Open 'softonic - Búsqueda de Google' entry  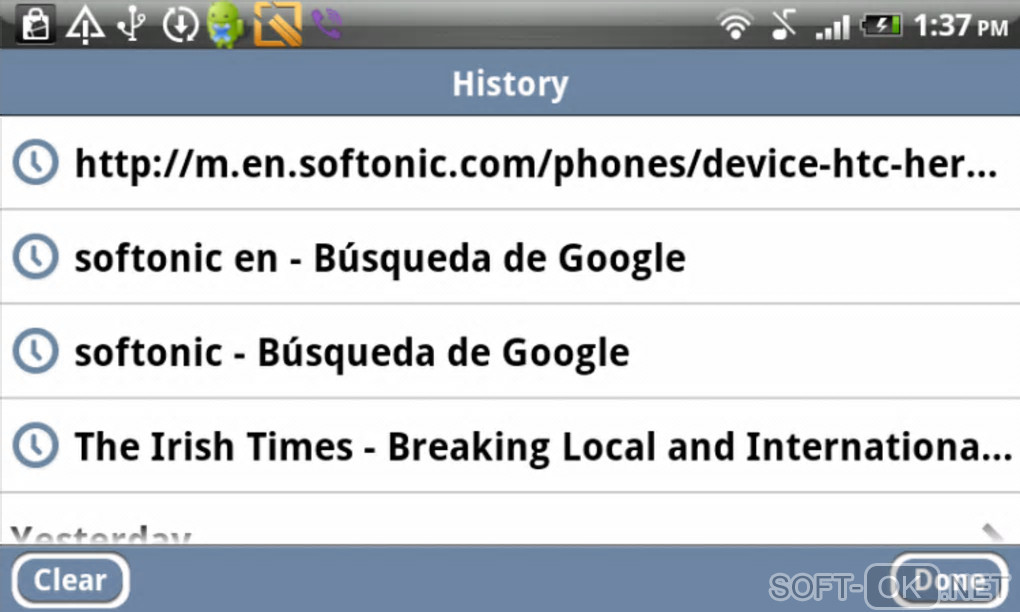[x=510, y=351]
